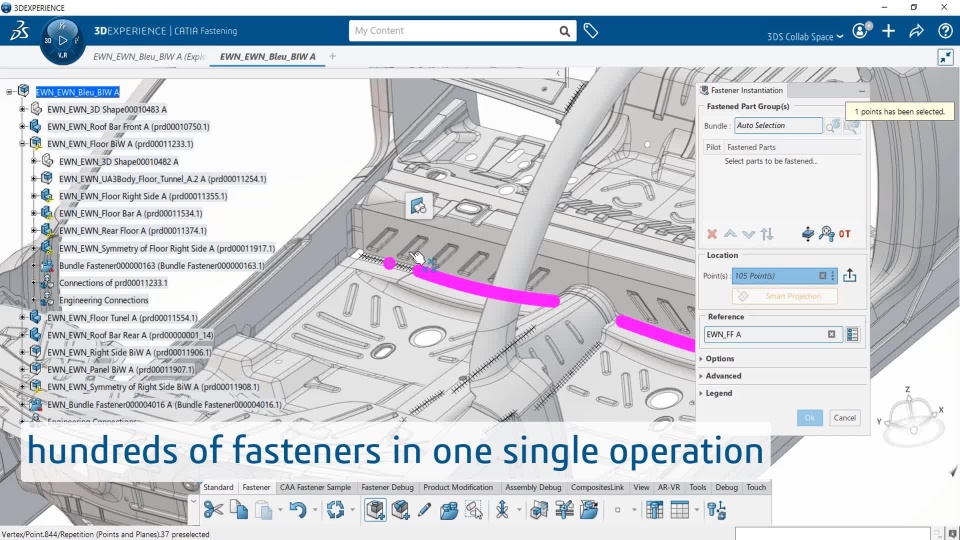Click the reference list icon beside EWN_FF A
Screen dimensions: 960x540
click(x=852, y=334)
